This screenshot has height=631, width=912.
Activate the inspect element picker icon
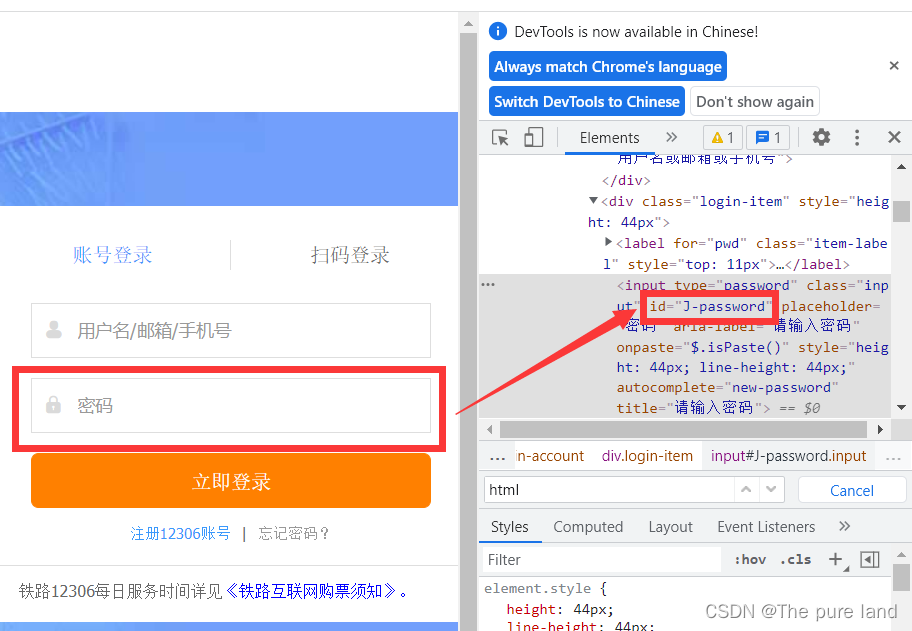(500, 138)
